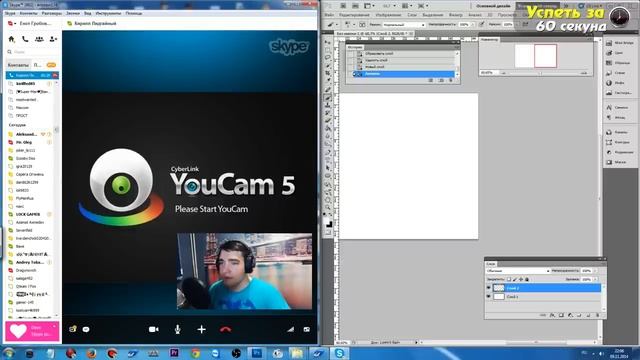Open the brush Режим blending mode dropdown
The width and height of the screenshot is (640, 360).
404,25
